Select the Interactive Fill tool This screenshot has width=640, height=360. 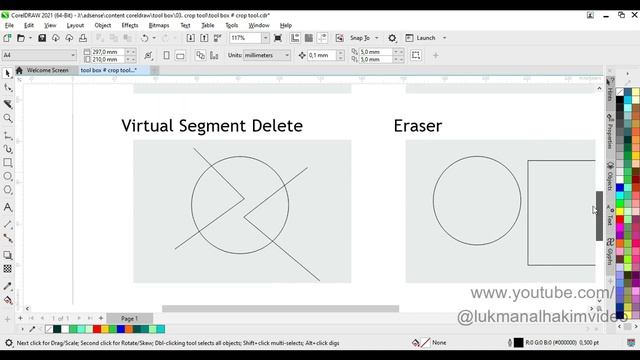click(7, 300)
